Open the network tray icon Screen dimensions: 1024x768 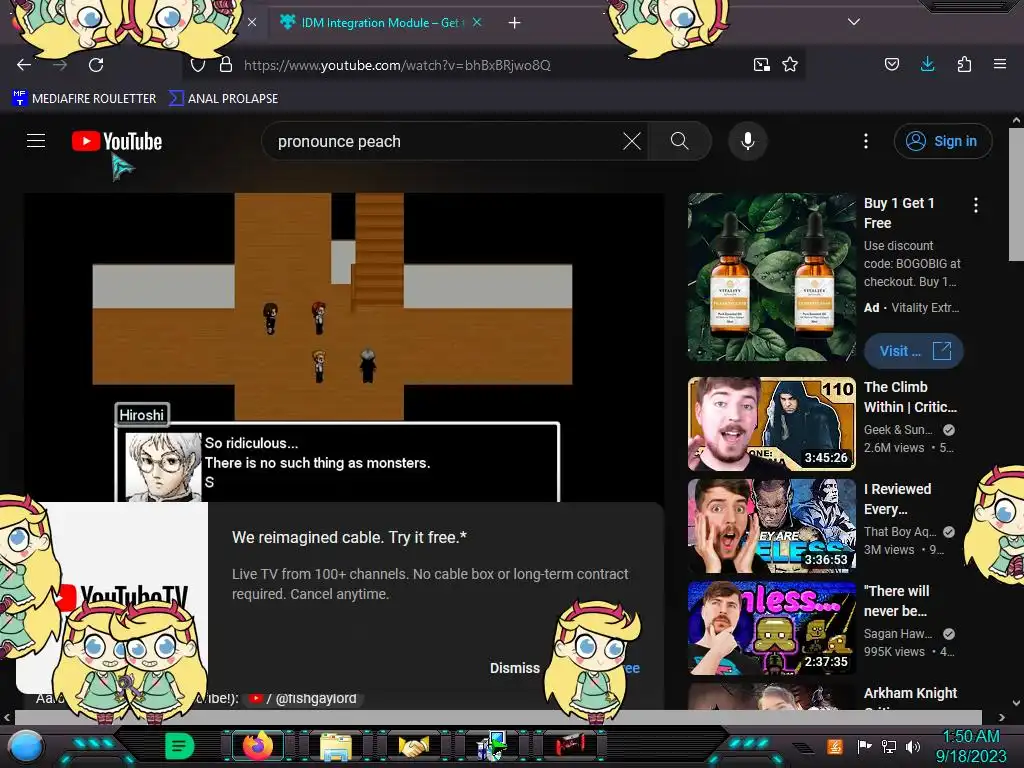(889, 746)
